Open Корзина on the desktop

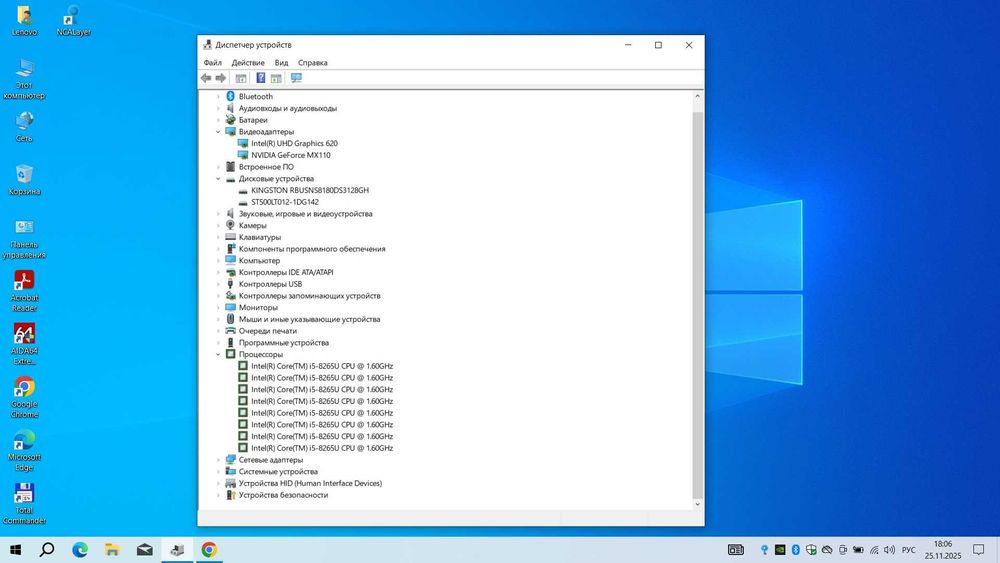tap(24, 179)
